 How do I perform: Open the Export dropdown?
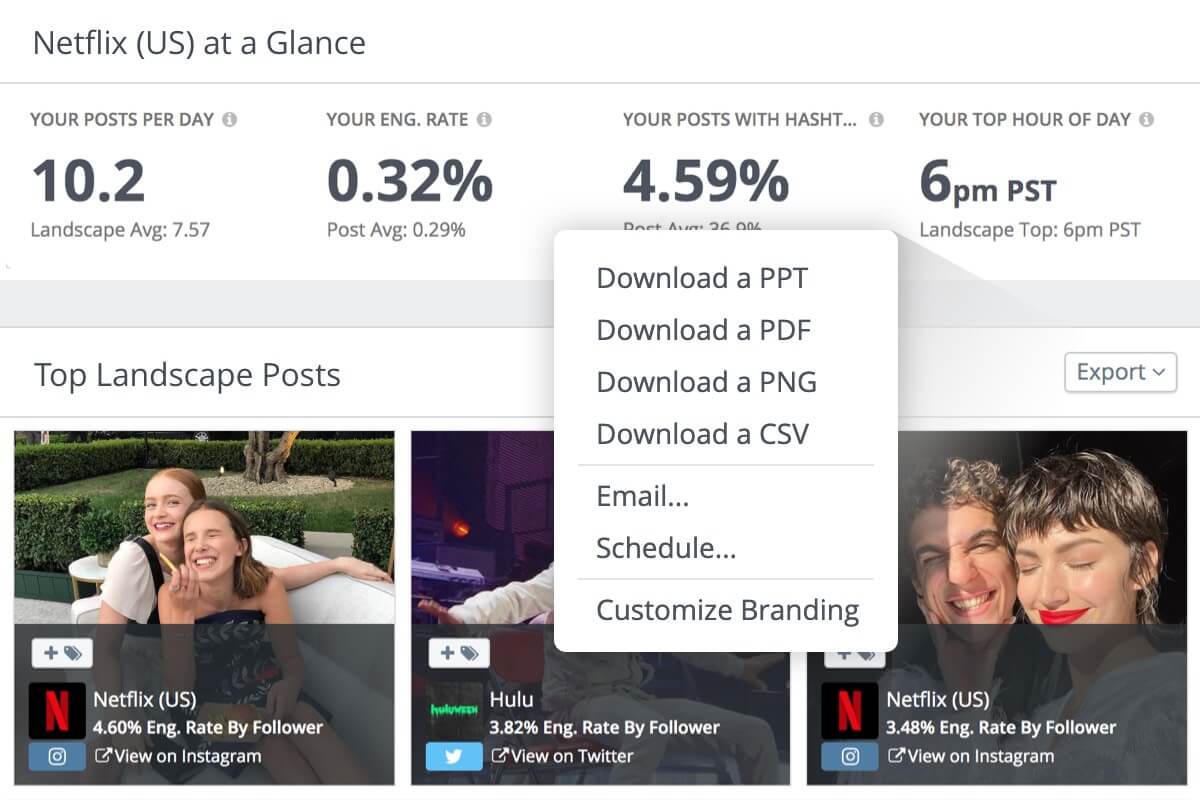click(x=1121, y=372)
